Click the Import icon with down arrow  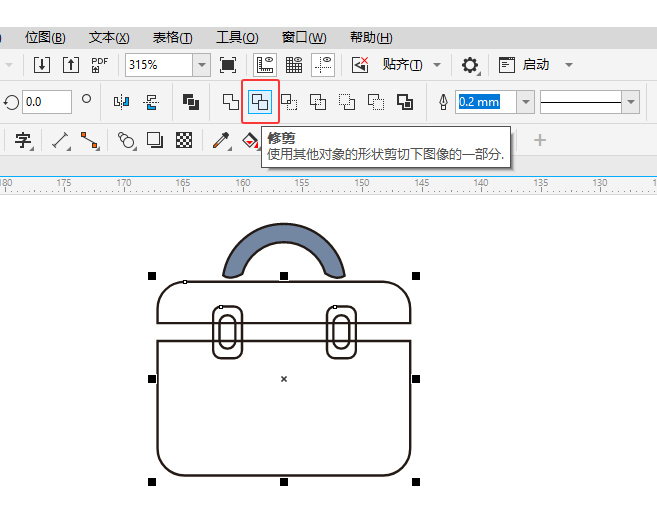[x=41, y=65]
